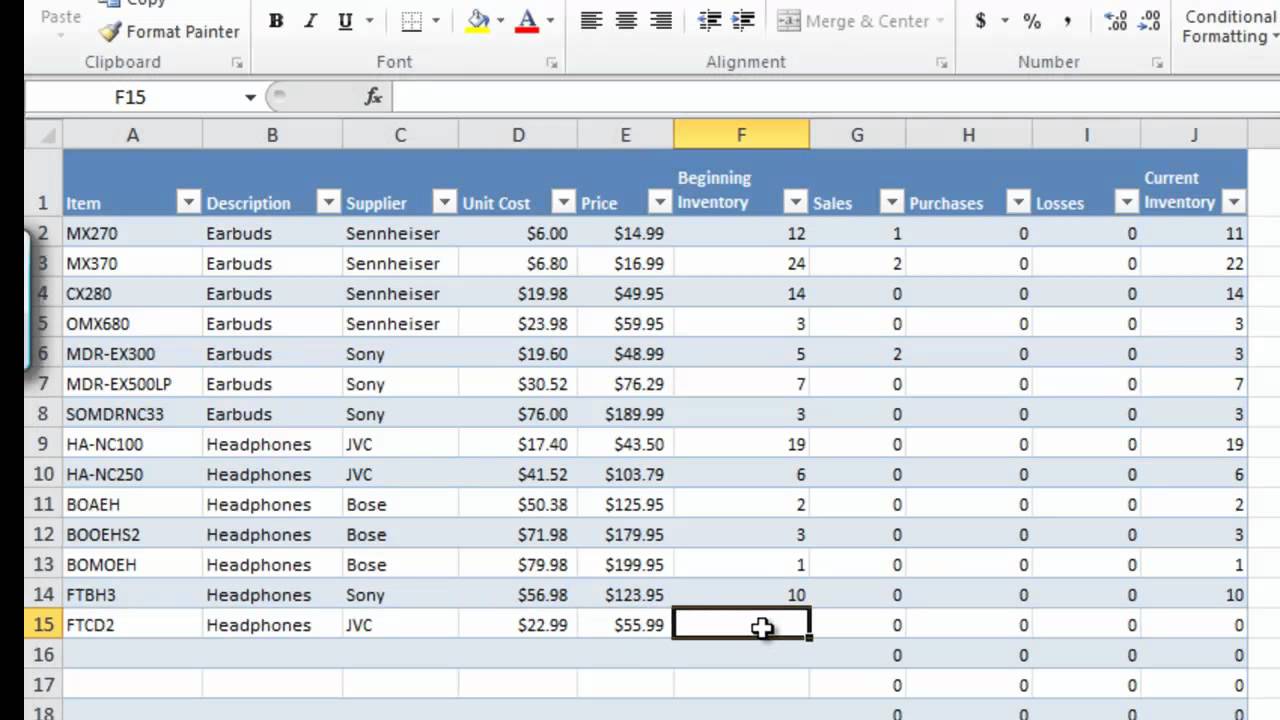Apply the Fill Color to selected cell
Screen dimensions: 1280x720
tap(475, 21)
